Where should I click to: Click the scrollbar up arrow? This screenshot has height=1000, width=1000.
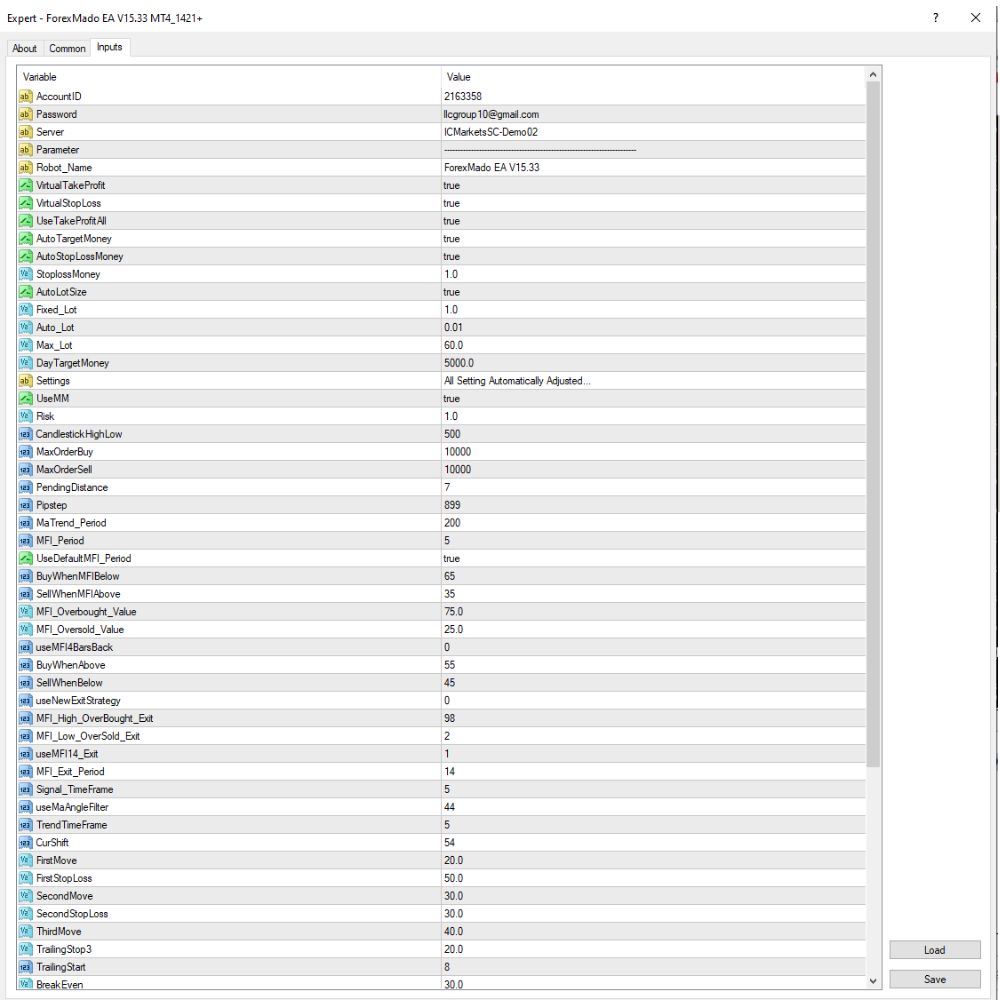pos(873,75)
